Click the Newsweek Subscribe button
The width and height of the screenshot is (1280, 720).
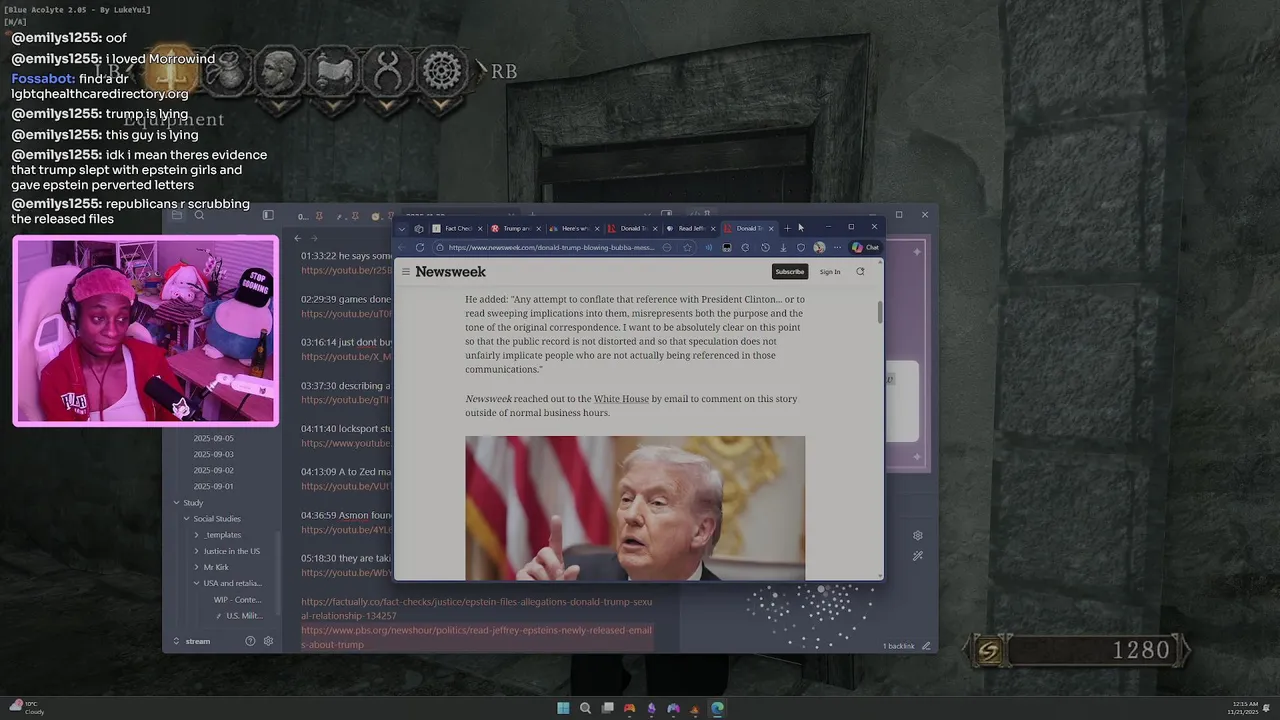790,272
